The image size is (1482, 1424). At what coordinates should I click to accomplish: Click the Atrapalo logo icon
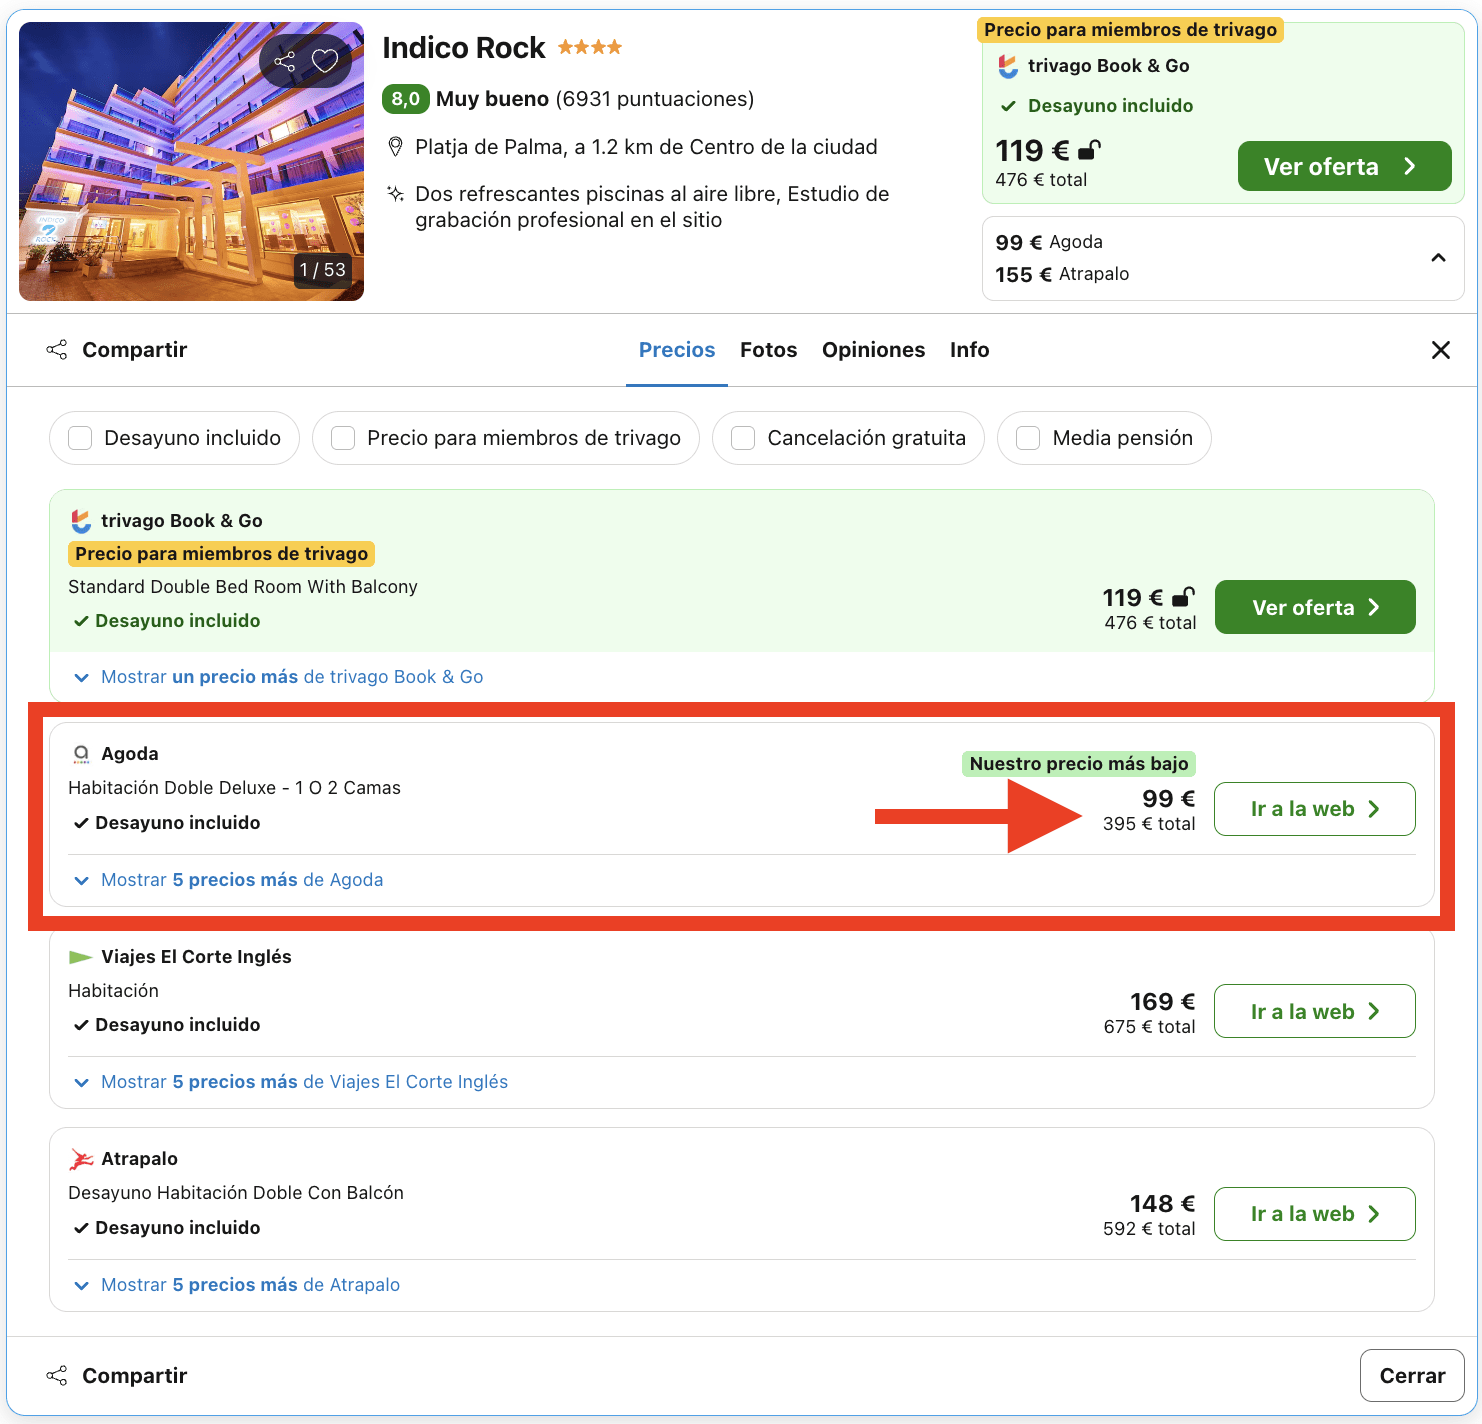(80, 1158)
